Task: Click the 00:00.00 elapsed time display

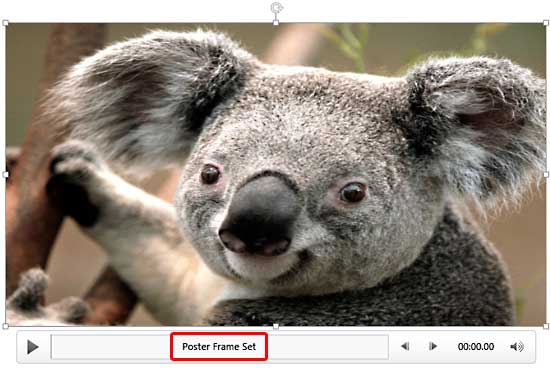Action: (476, 347)
